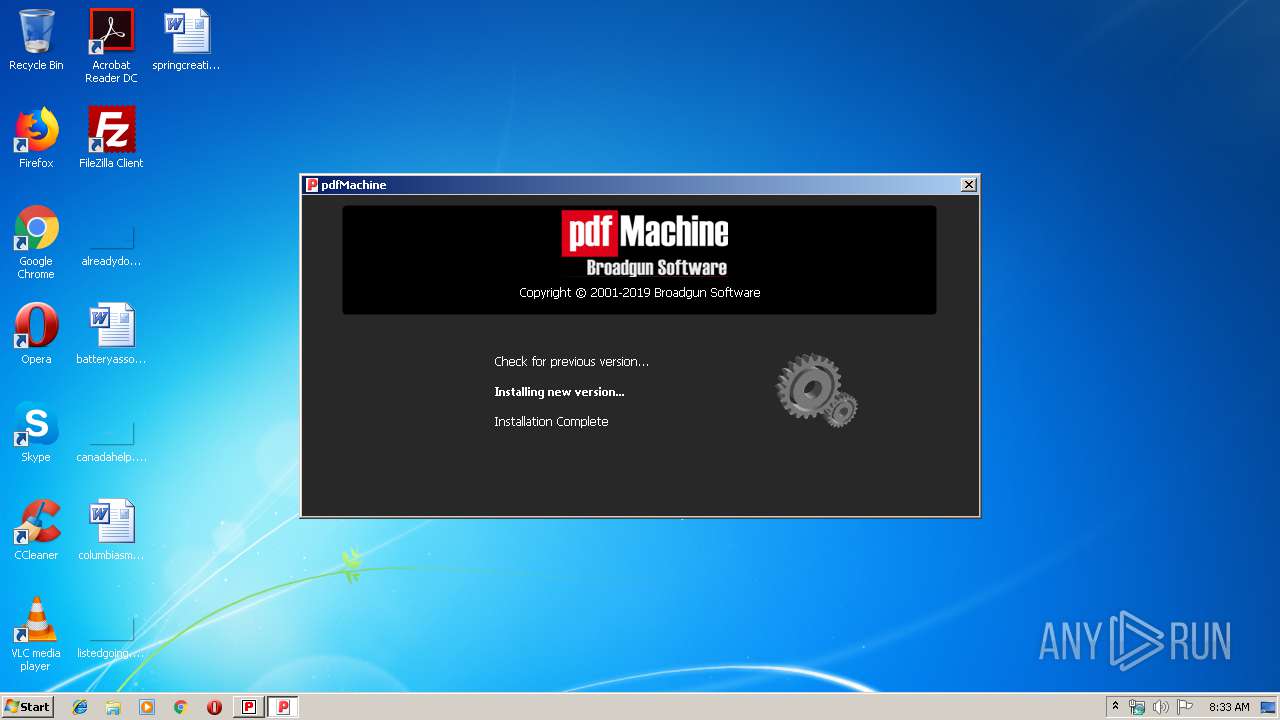Viewport: 1280px width, 720px height.
Task: Click 'Check for previous version...' text
Action: point(571,361)
